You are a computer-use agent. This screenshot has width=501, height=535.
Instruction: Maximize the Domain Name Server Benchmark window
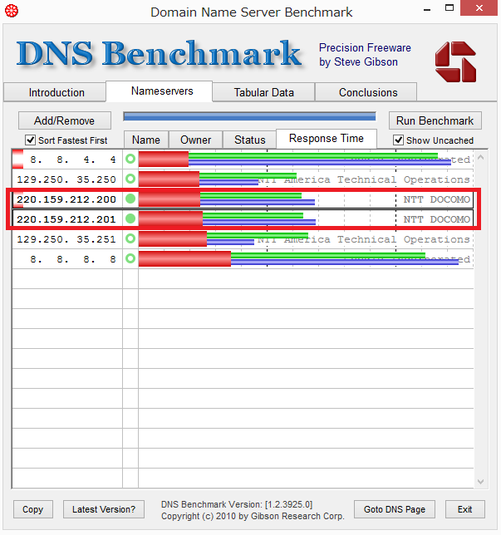click(x=449, y=8)
